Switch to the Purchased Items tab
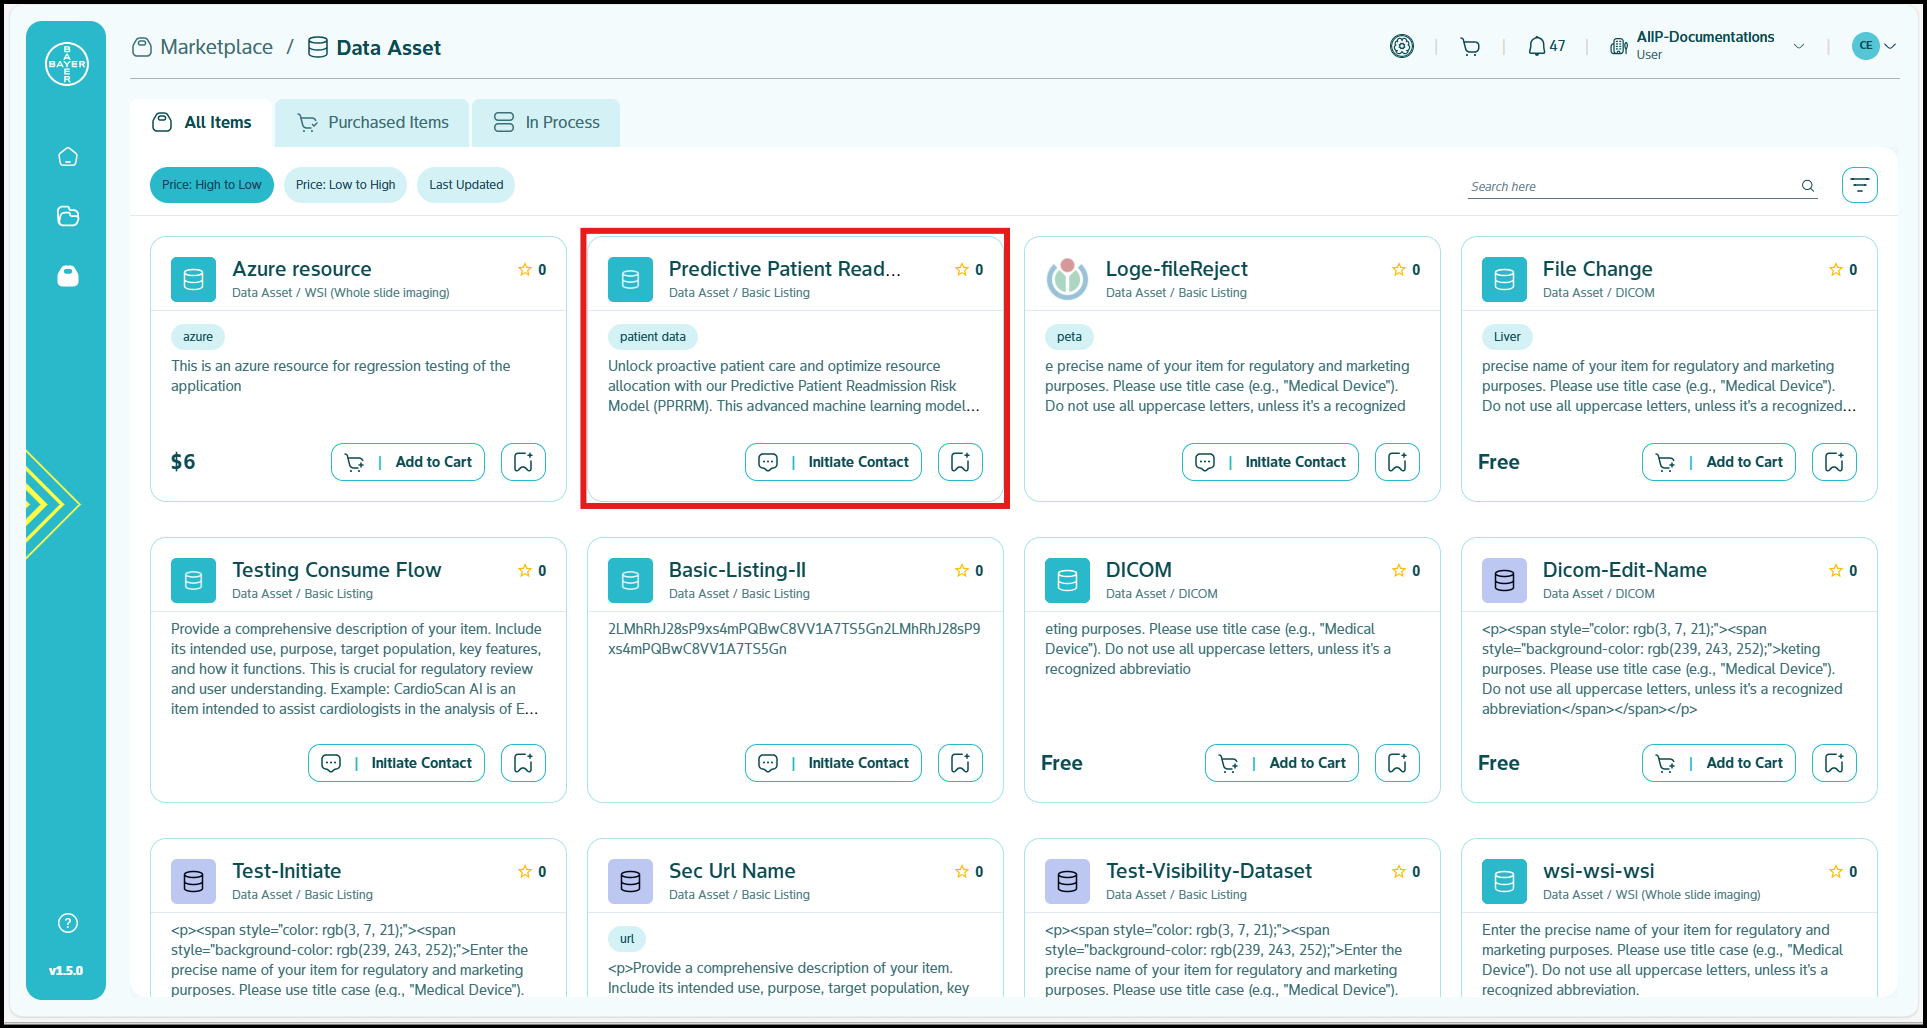 point(373,123)
